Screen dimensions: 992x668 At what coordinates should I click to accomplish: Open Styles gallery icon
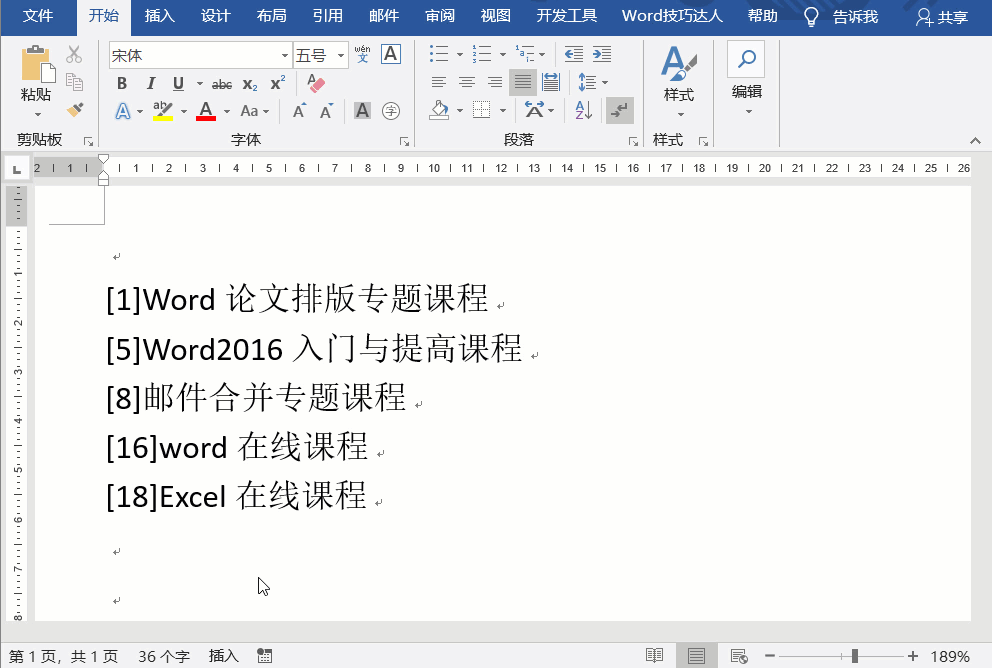(679, 63)
